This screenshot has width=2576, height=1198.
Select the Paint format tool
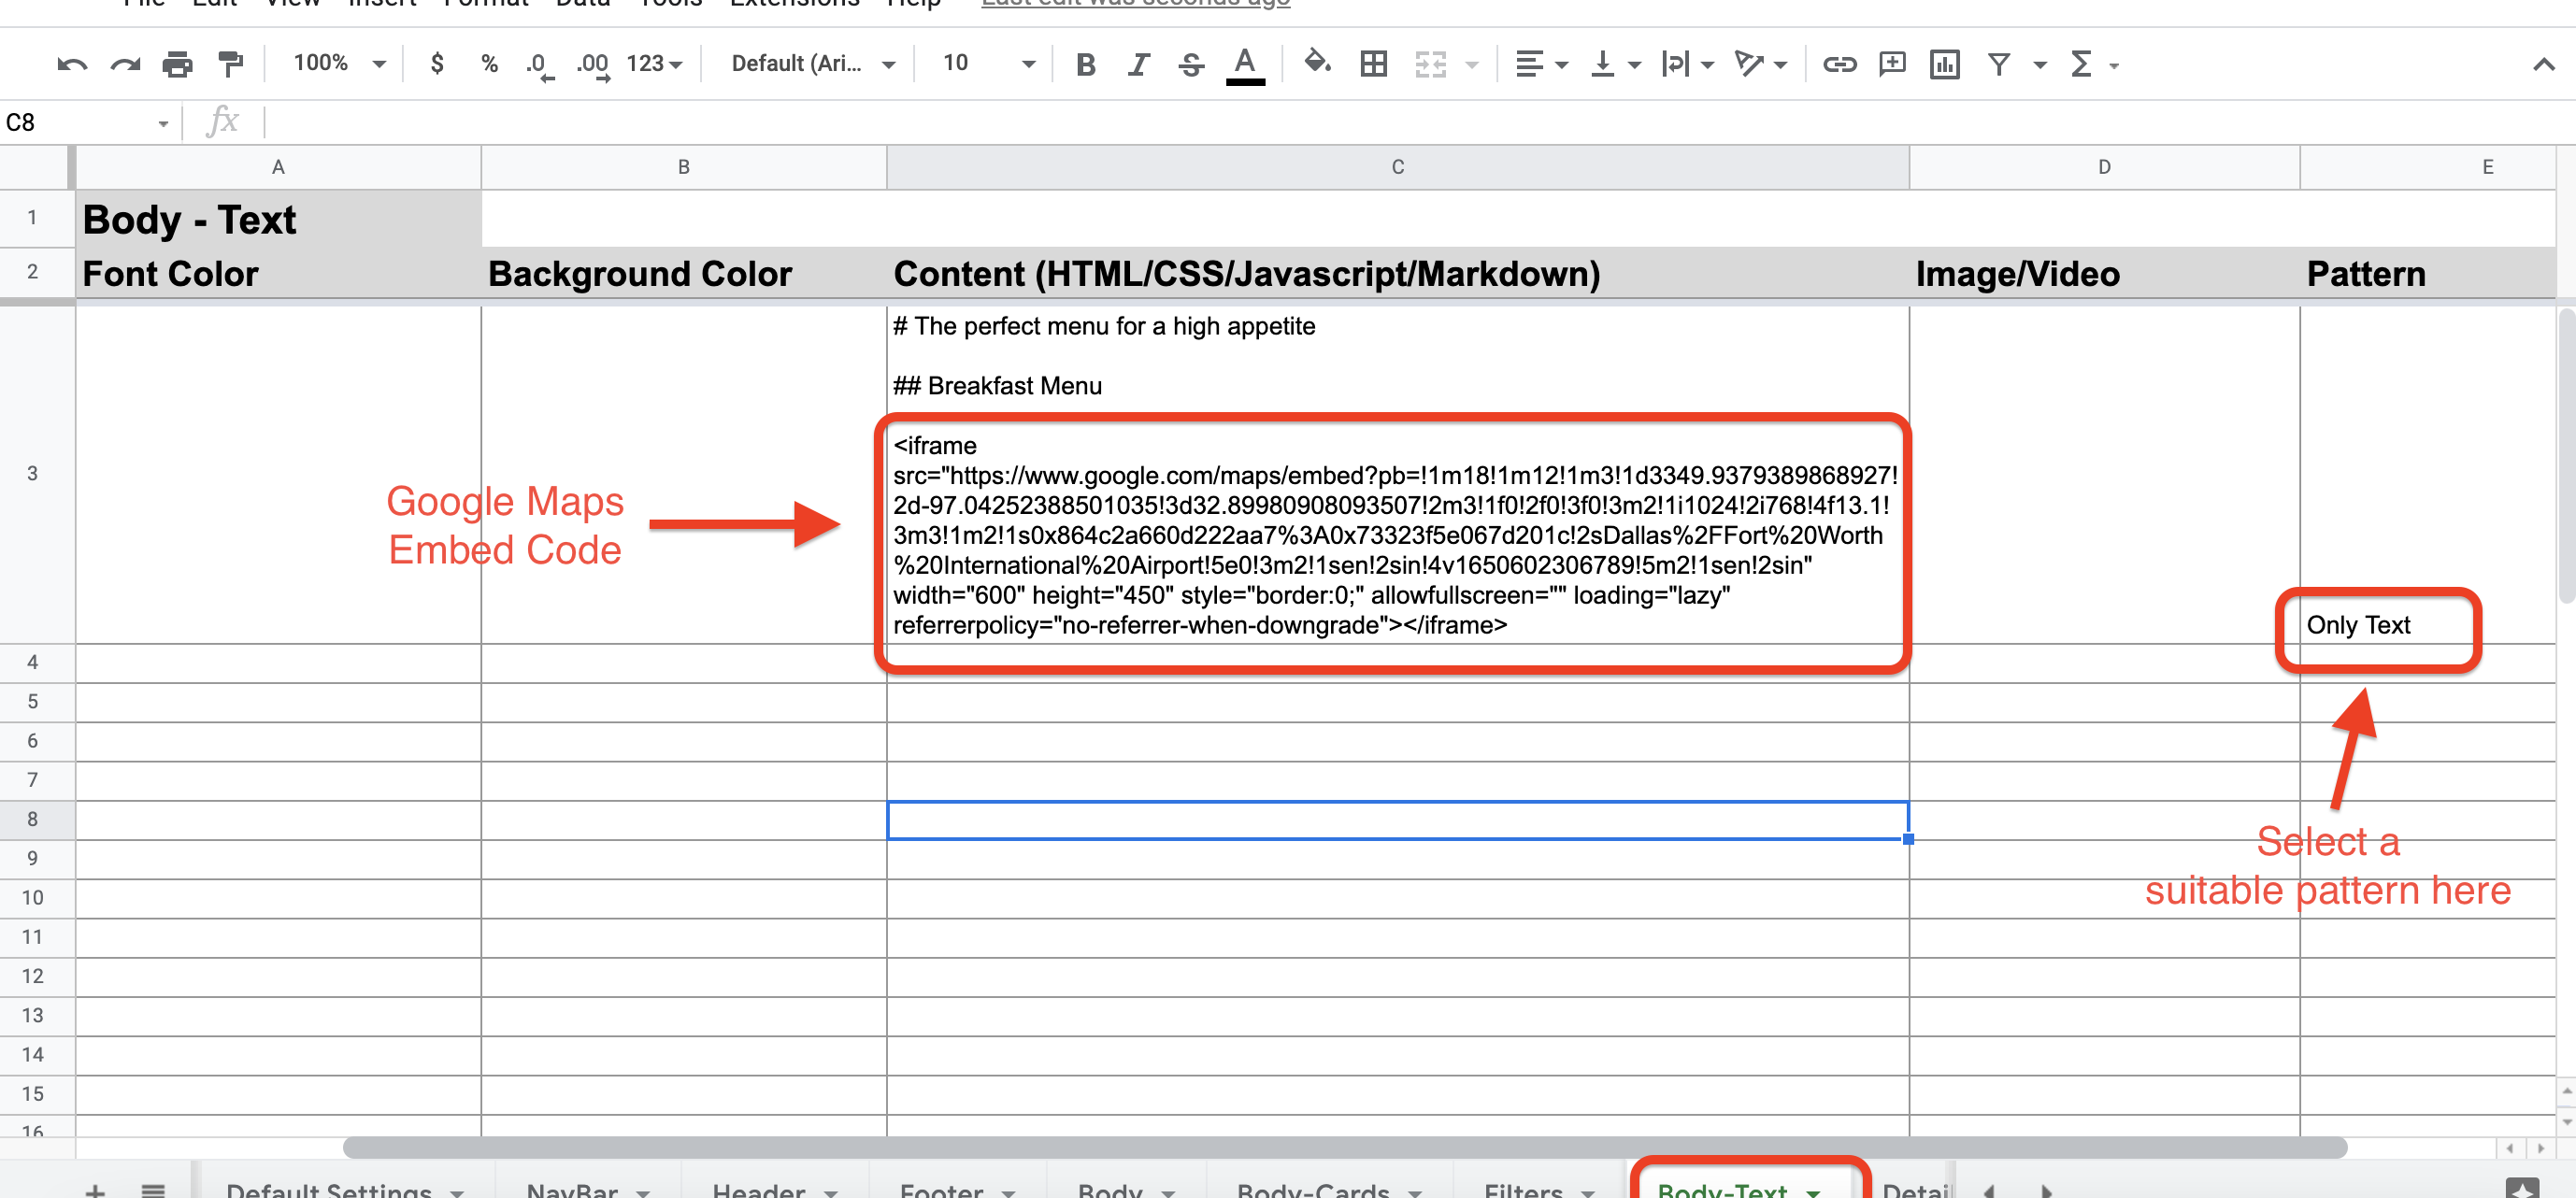pyautogui.click(x=230, y=65)
